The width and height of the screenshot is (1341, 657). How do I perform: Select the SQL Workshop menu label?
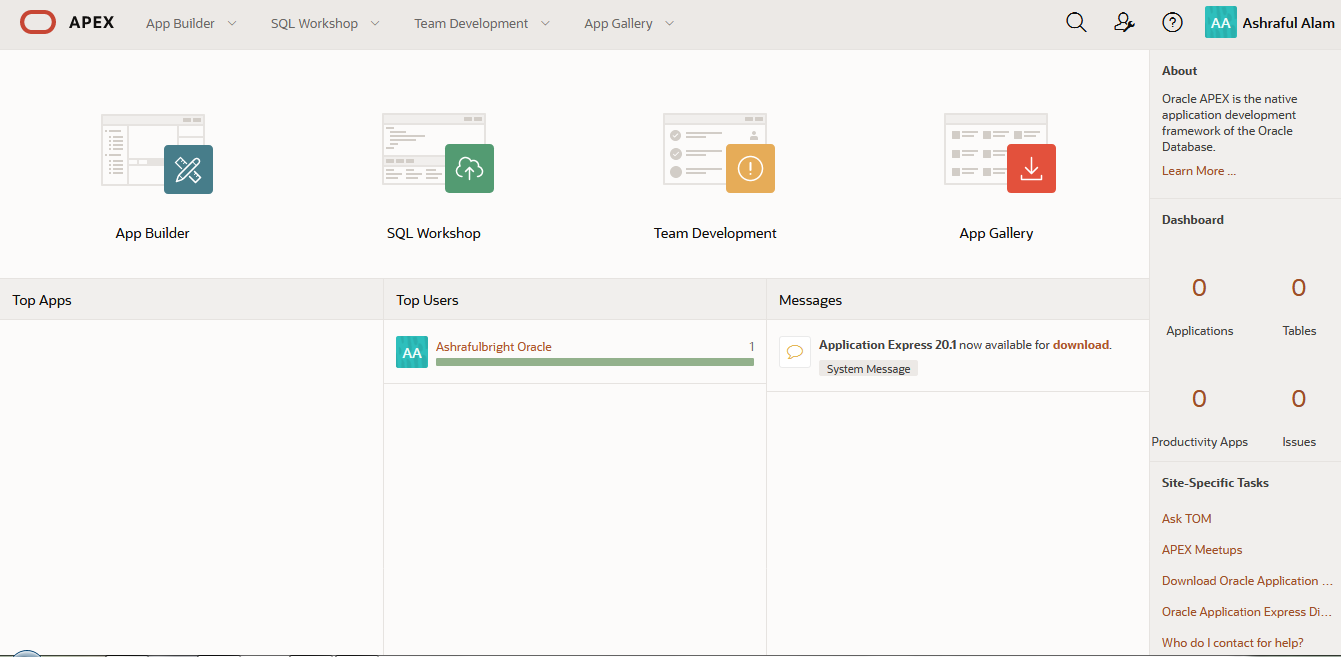tap(314, 23)
